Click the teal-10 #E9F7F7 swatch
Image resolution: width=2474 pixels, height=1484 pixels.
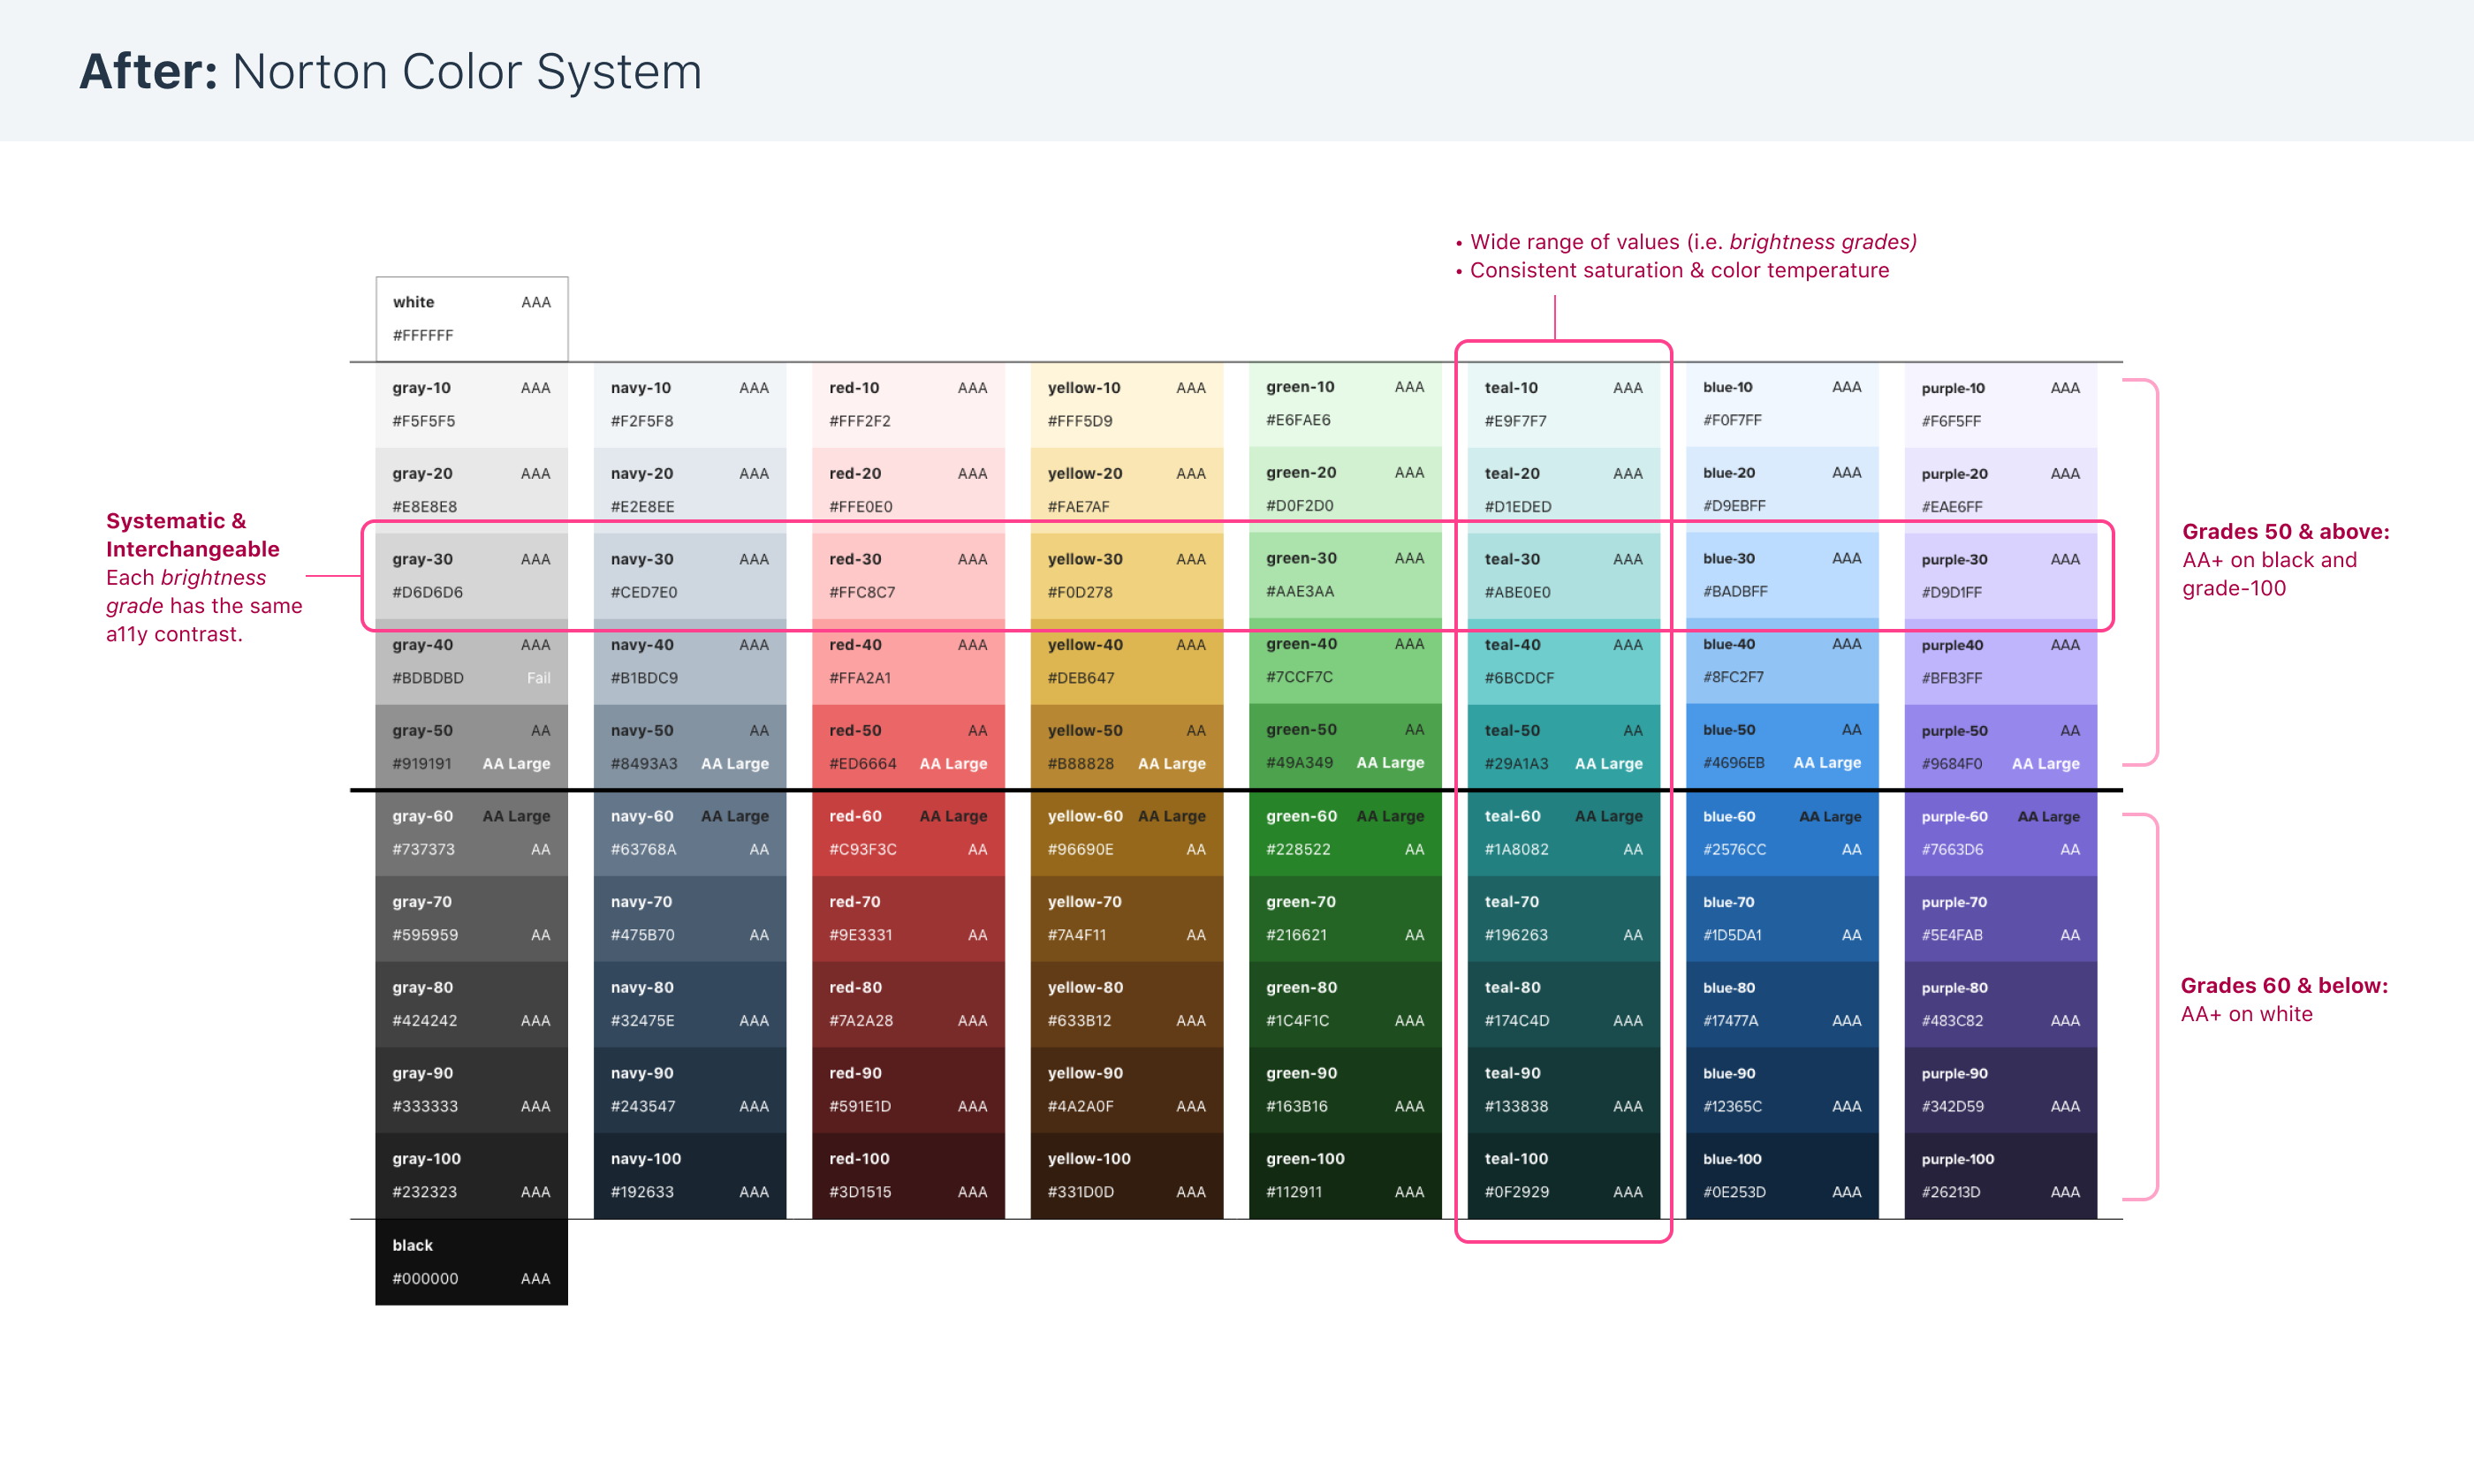(1563, 404)
